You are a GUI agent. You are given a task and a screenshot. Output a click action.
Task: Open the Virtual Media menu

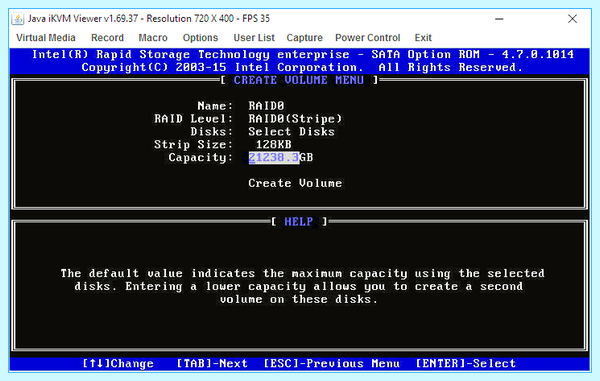pyautogui.click(x=46, y=38)
